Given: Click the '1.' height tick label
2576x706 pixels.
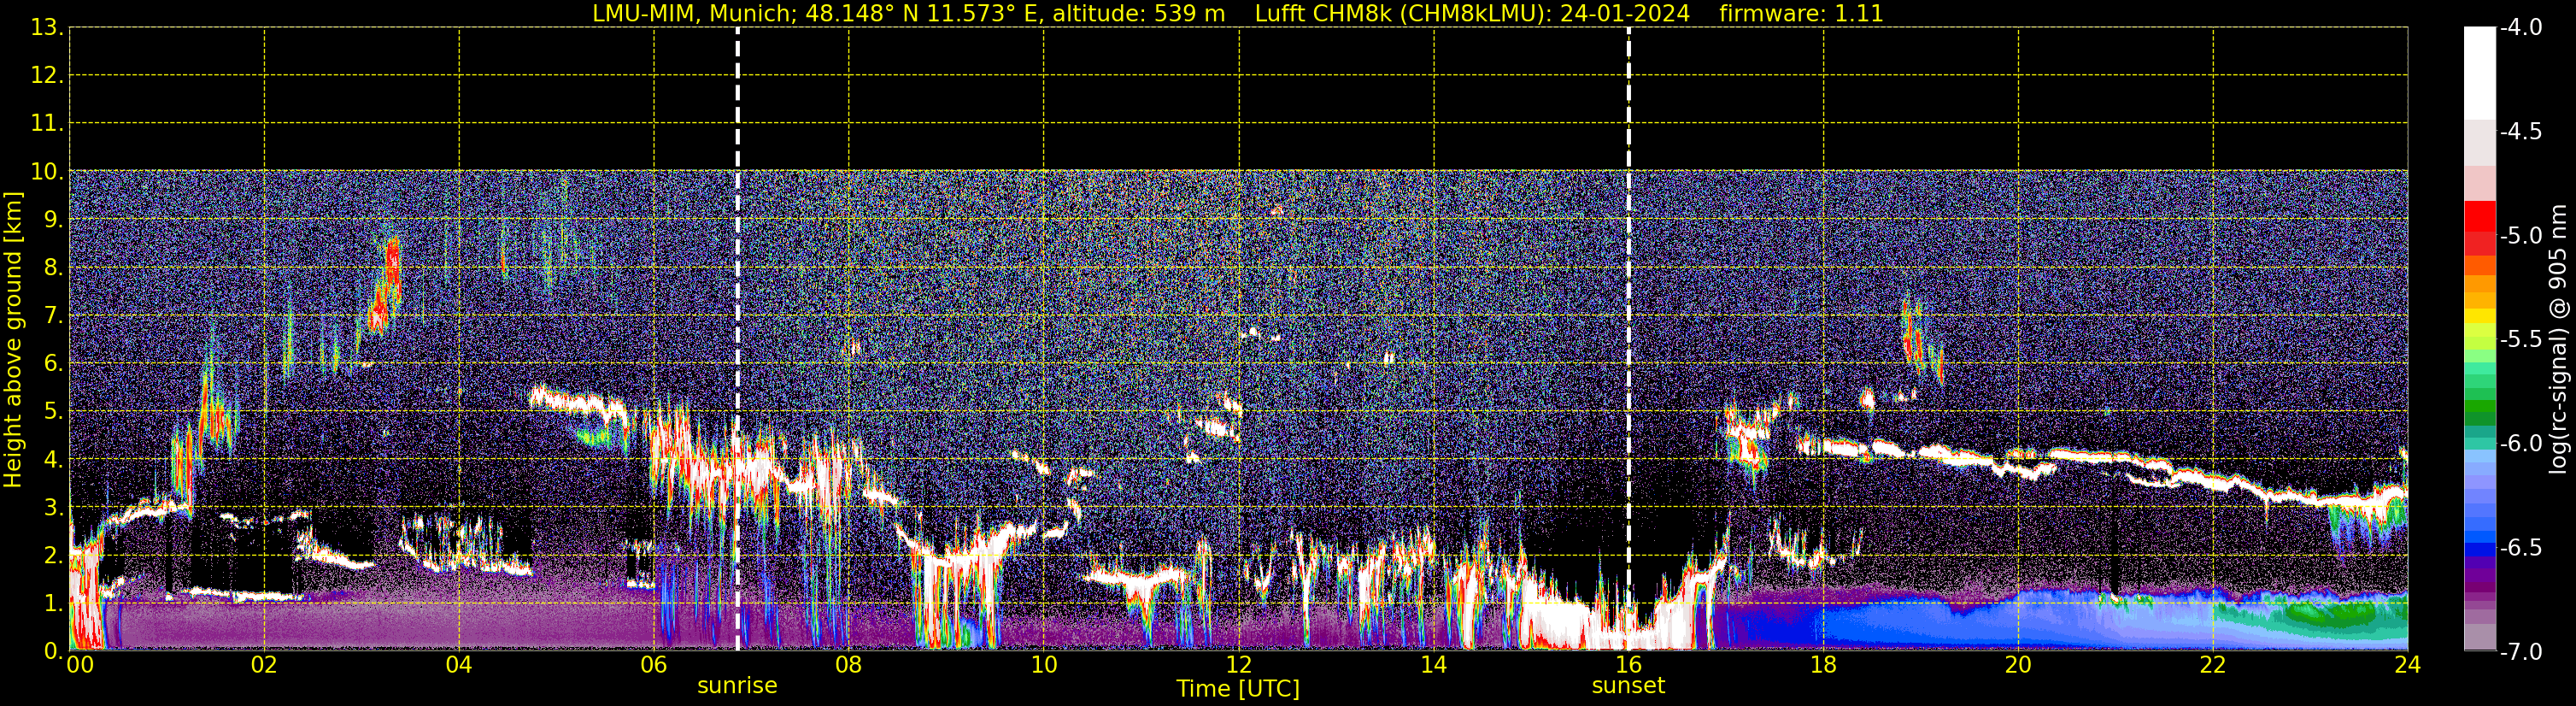Looking at the screenshot, I should pyautogui.click(x=53, y=604).
